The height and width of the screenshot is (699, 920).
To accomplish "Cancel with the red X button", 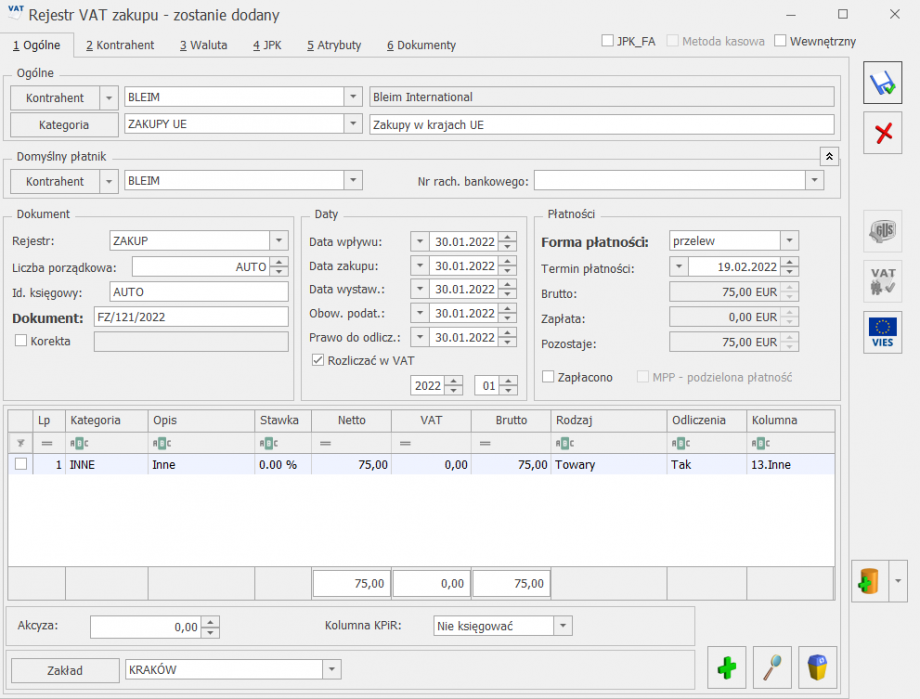I will click(x=882, y=133).
